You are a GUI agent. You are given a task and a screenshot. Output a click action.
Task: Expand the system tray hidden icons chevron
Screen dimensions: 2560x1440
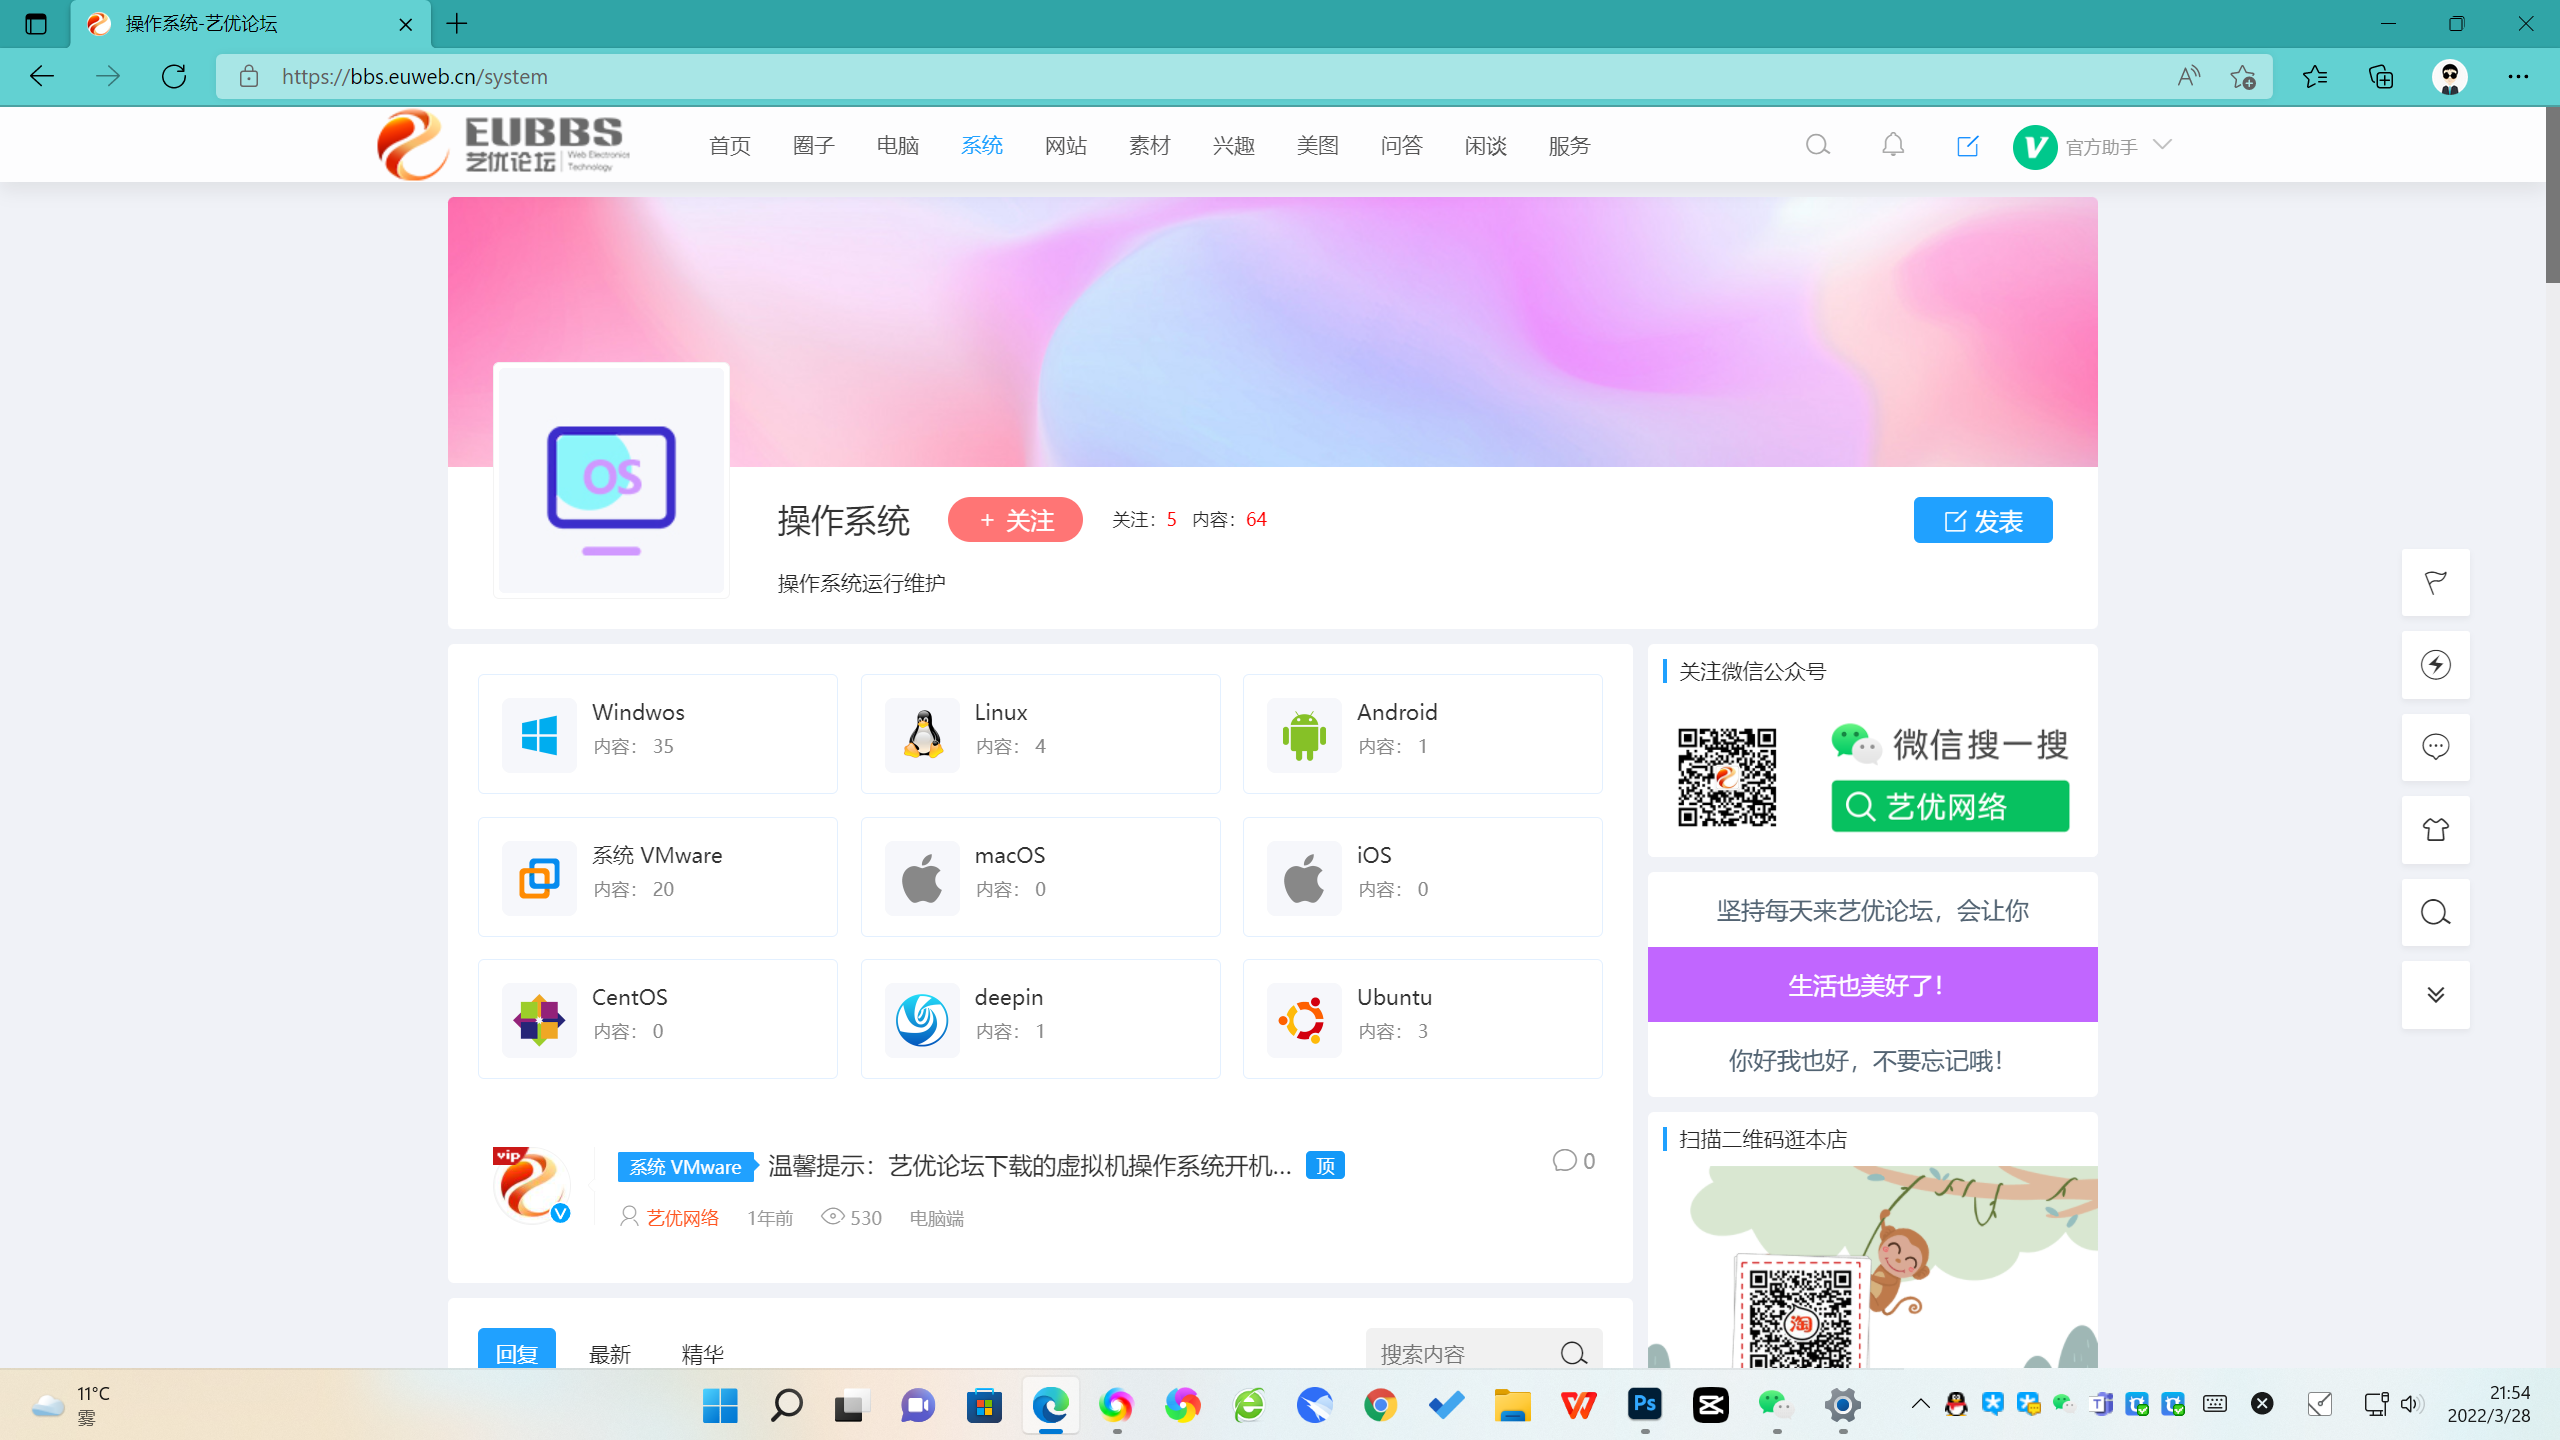pyautogui.click(x=1920, y=1404)
